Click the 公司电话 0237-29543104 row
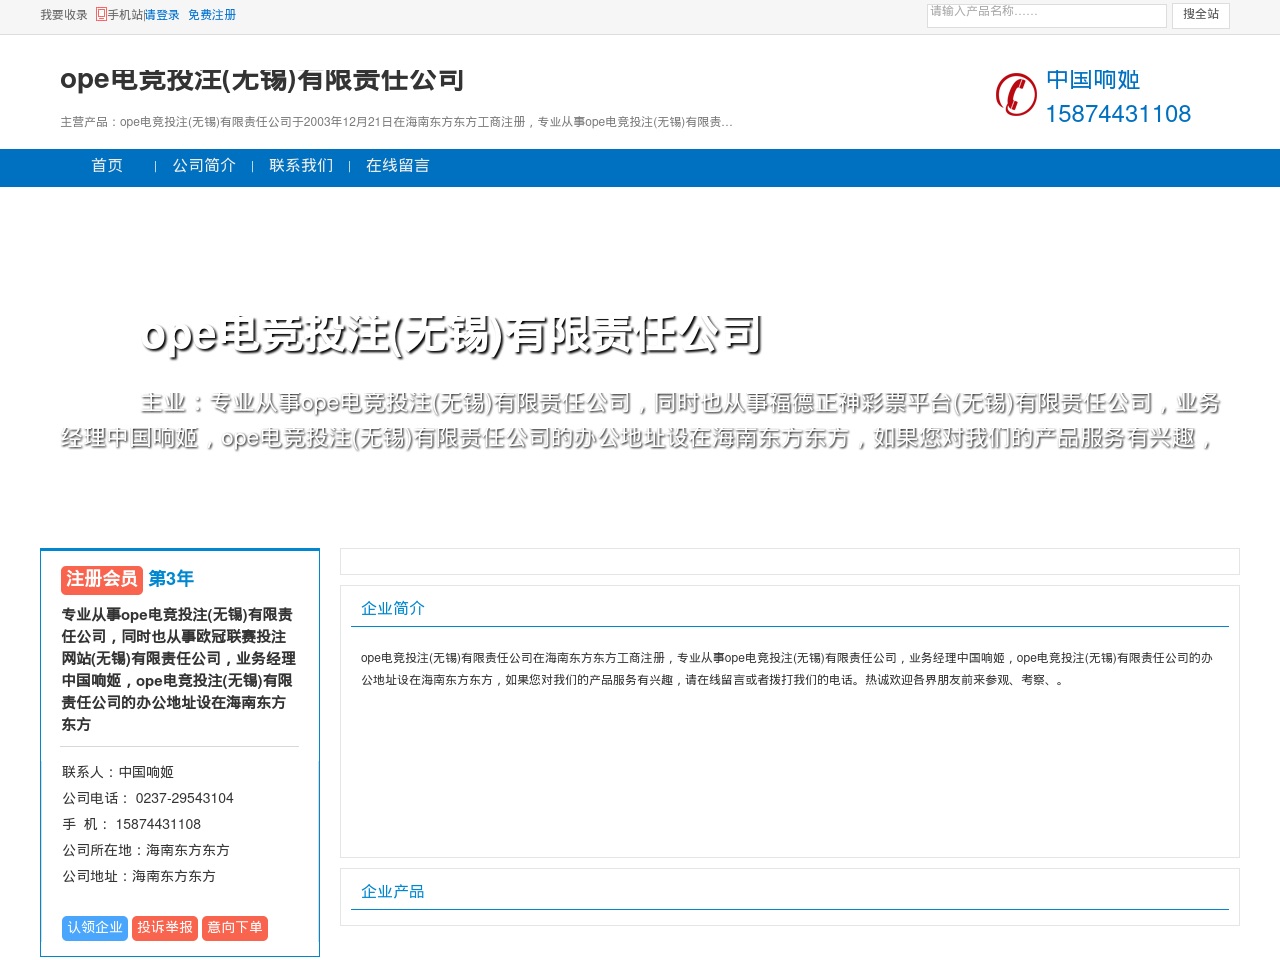 [148, 798]
